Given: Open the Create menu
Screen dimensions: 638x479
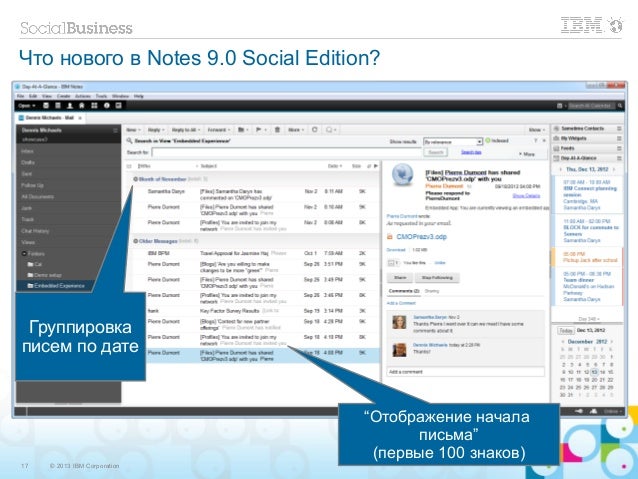Looking at the screenshot, I should (63, 96).
